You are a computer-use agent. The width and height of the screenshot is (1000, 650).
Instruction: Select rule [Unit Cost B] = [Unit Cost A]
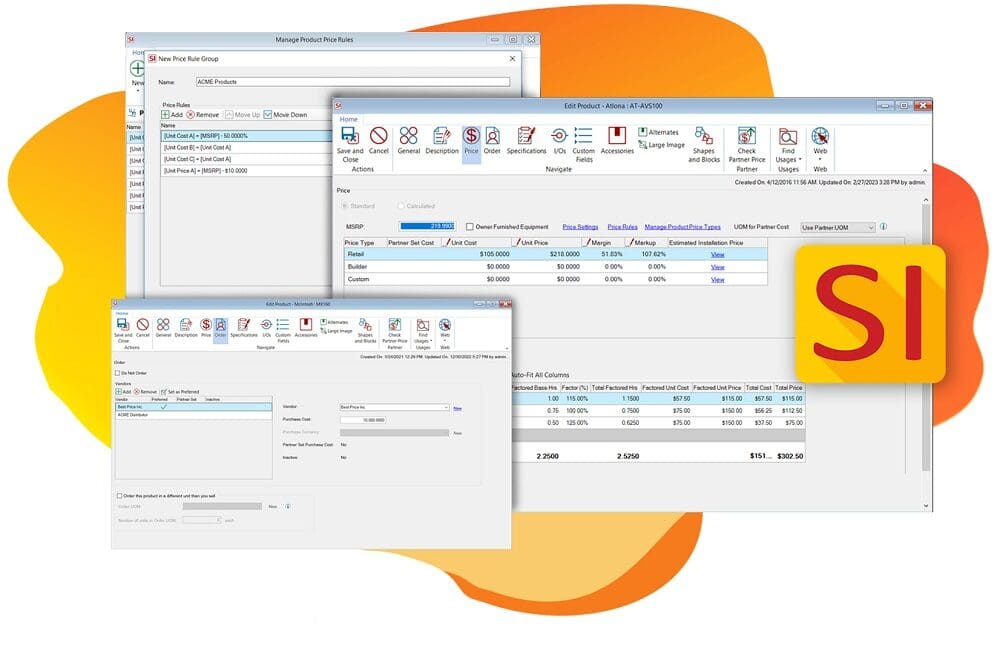(x=246, y=147)
